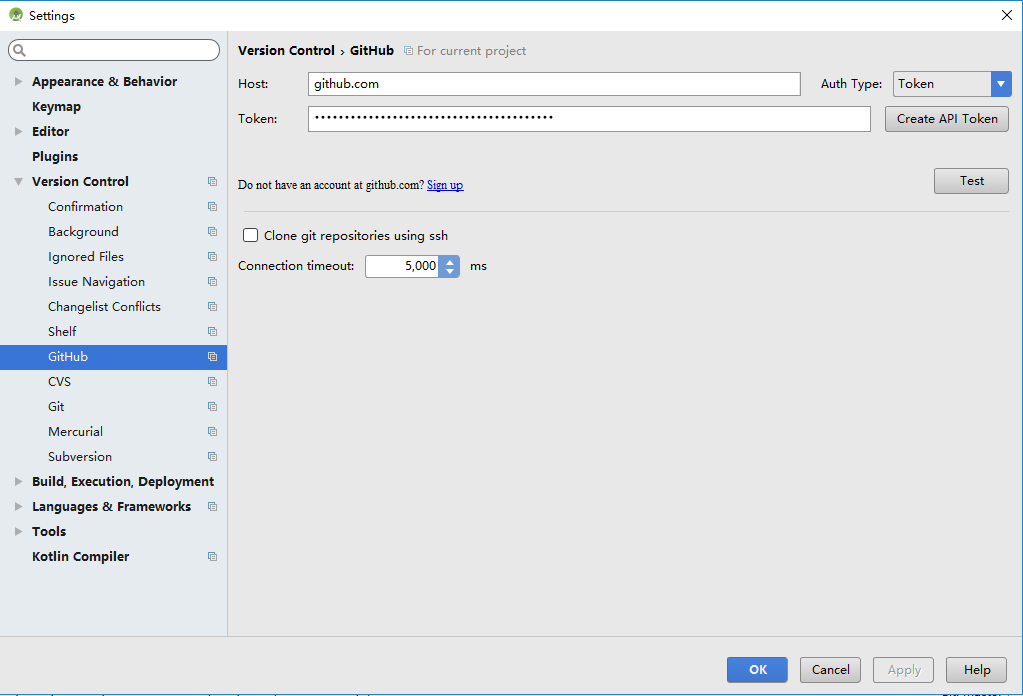Focus the settings search box

click(114, 50)
